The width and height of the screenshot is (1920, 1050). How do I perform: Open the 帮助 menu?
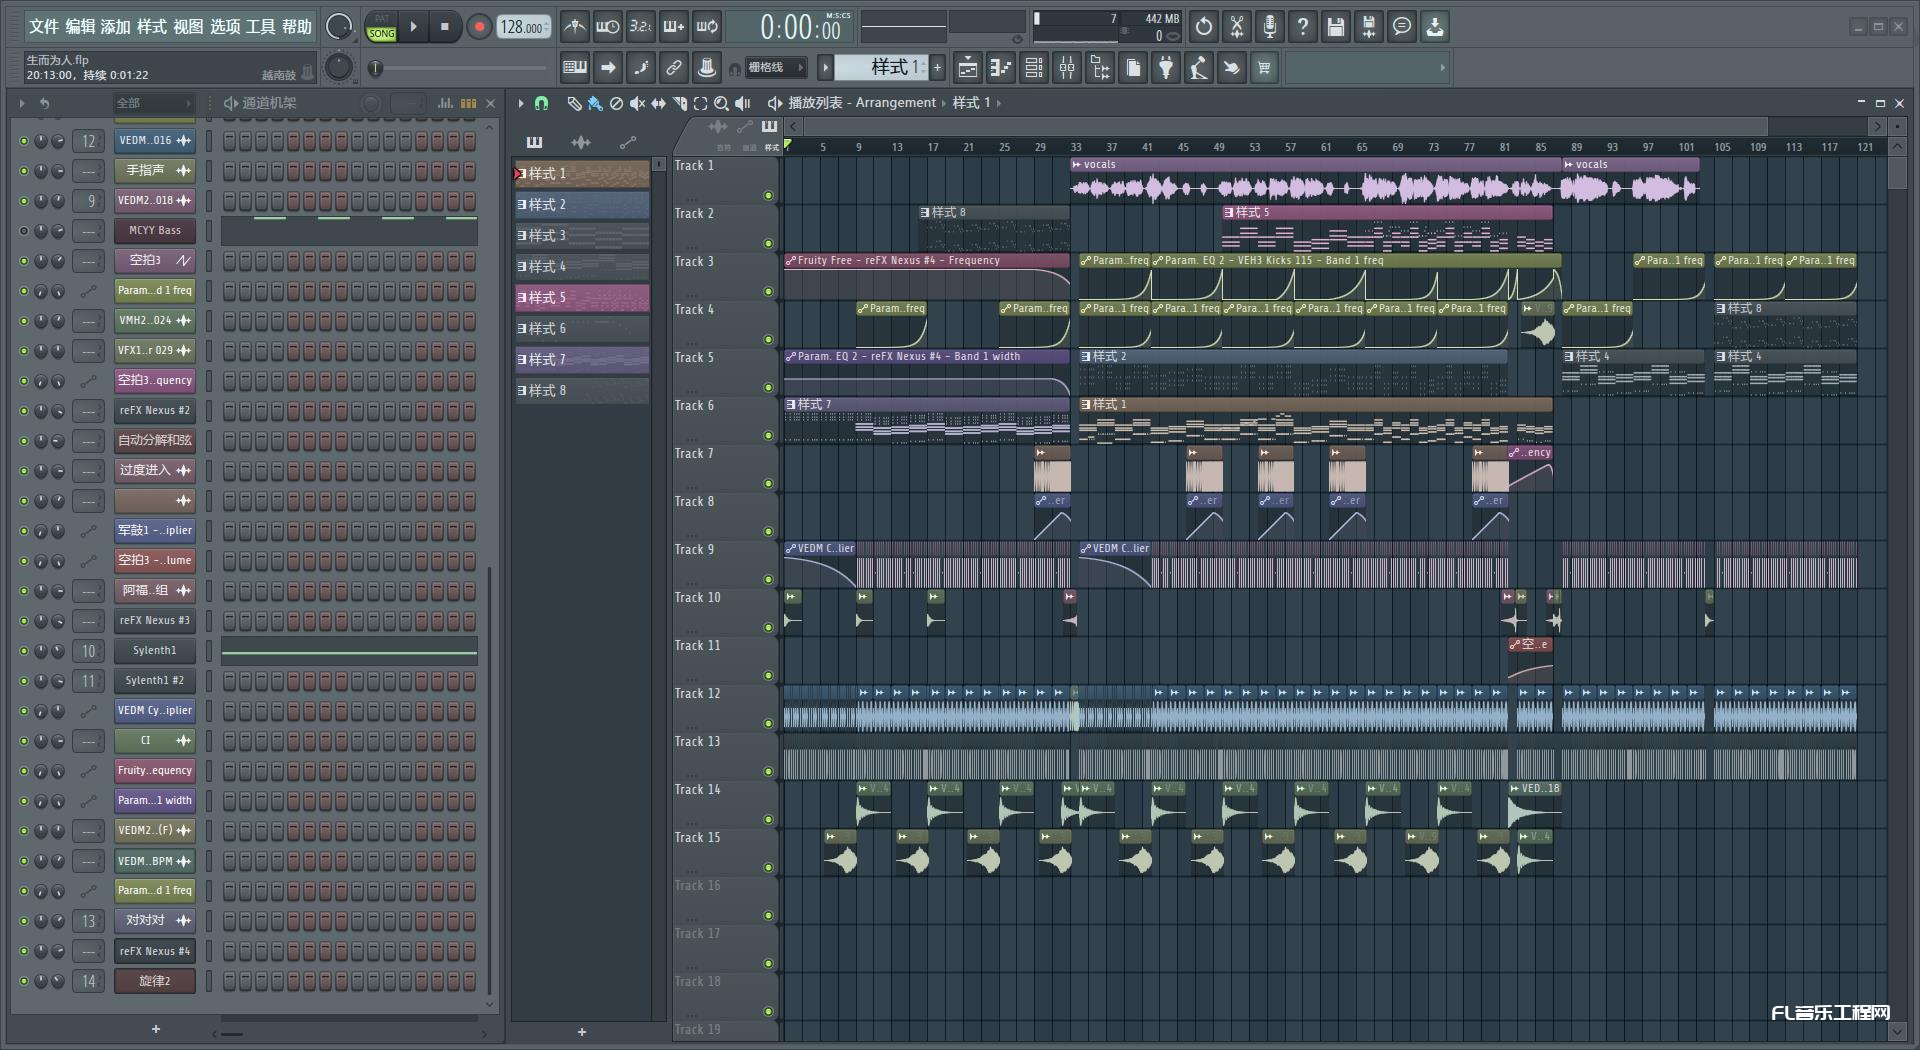click(297, 27)
